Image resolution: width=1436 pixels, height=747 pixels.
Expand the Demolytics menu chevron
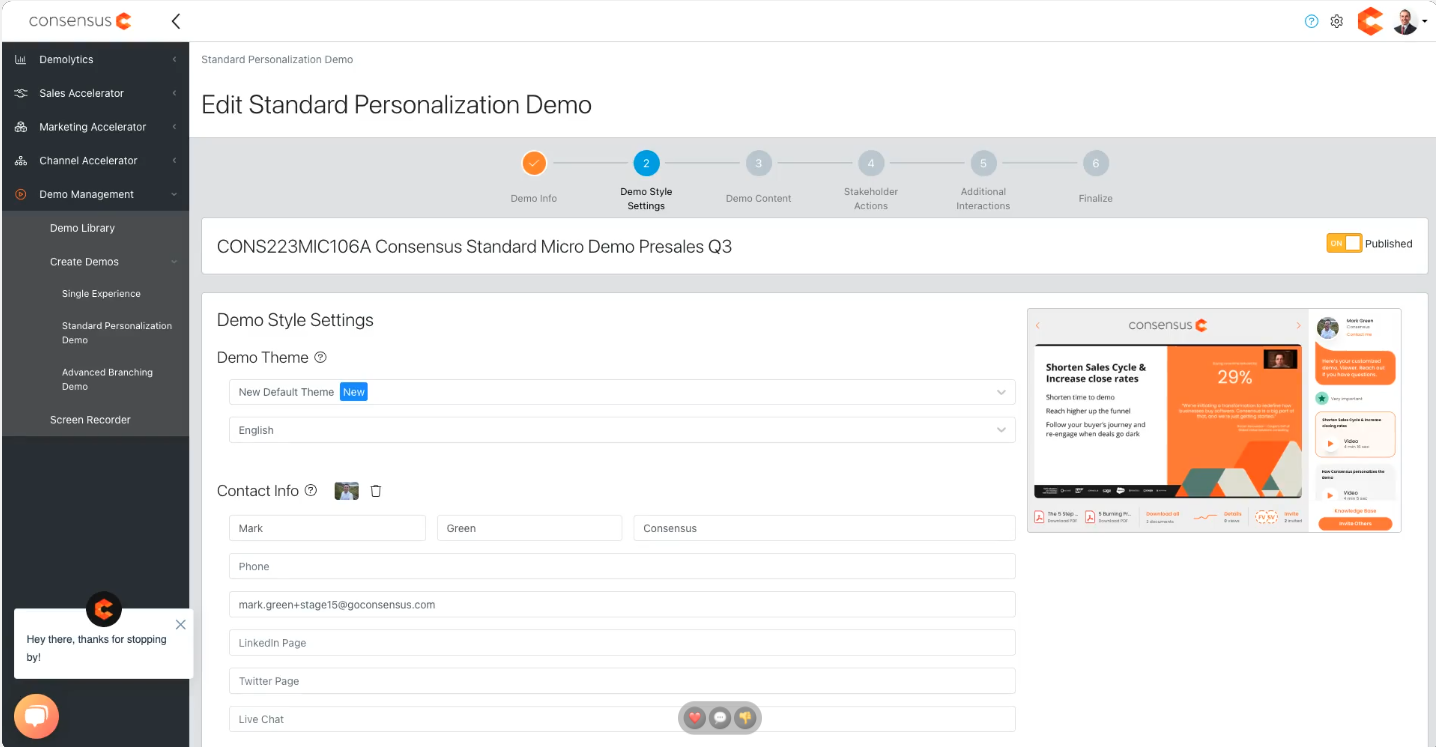174,60
